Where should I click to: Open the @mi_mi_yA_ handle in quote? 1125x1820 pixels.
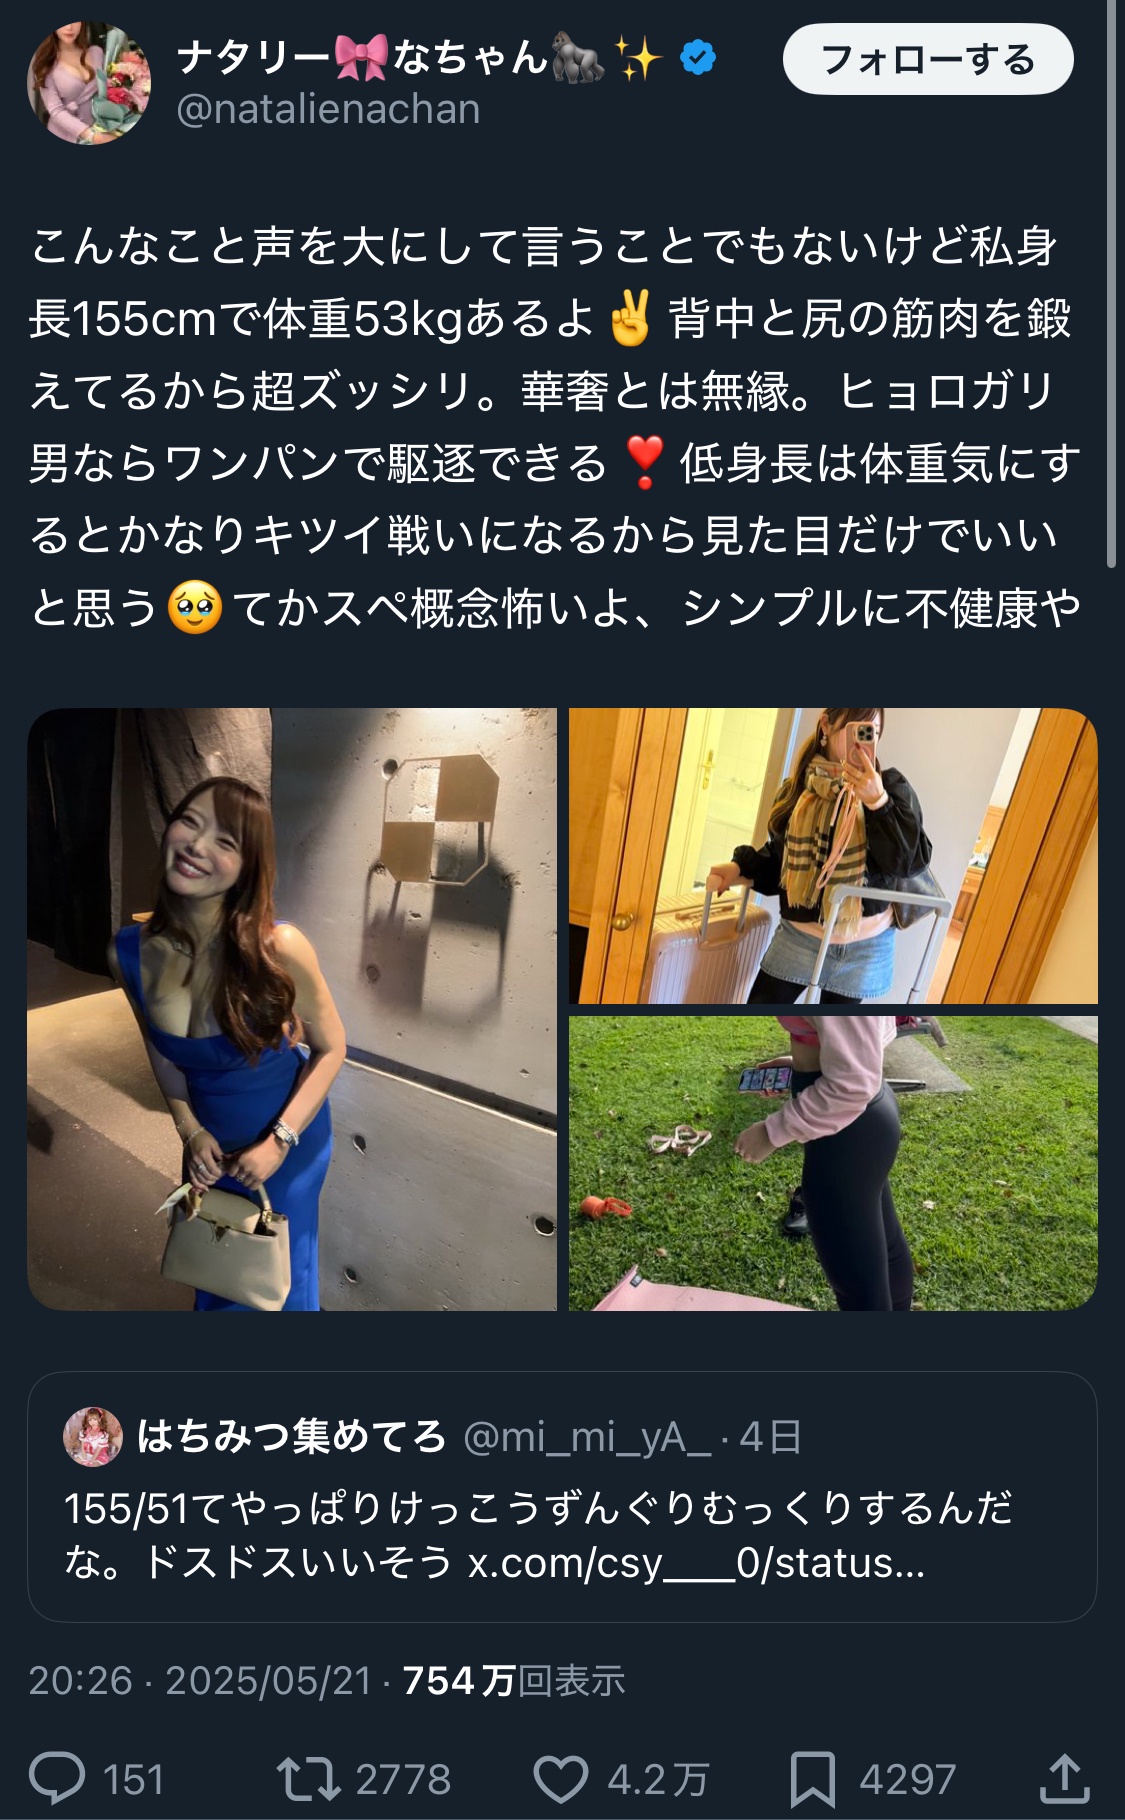click(x=587, y=1437)
